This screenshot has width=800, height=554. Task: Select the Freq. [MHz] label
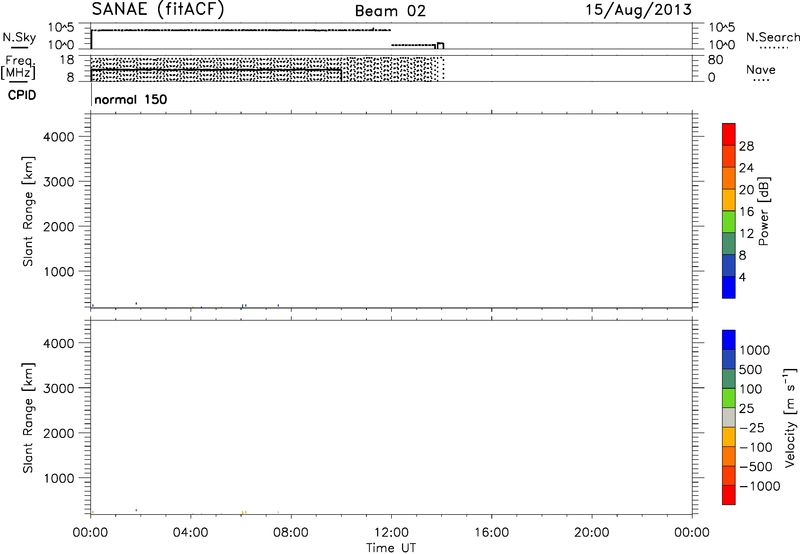pos(19,67)
